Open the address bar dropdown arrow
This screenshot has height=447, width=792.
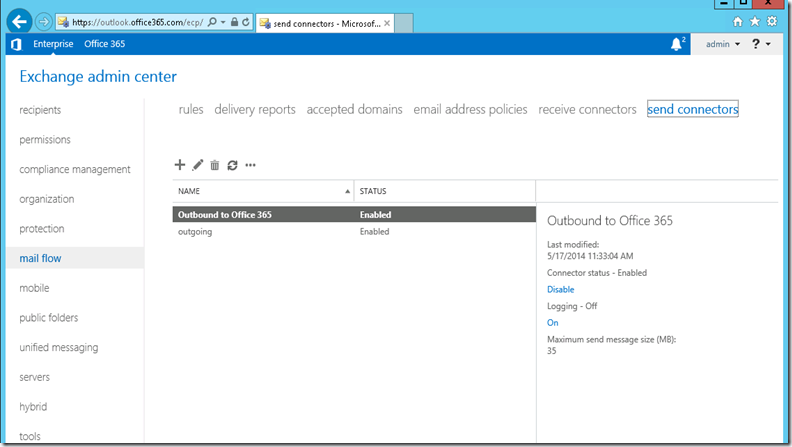point(223,22)
